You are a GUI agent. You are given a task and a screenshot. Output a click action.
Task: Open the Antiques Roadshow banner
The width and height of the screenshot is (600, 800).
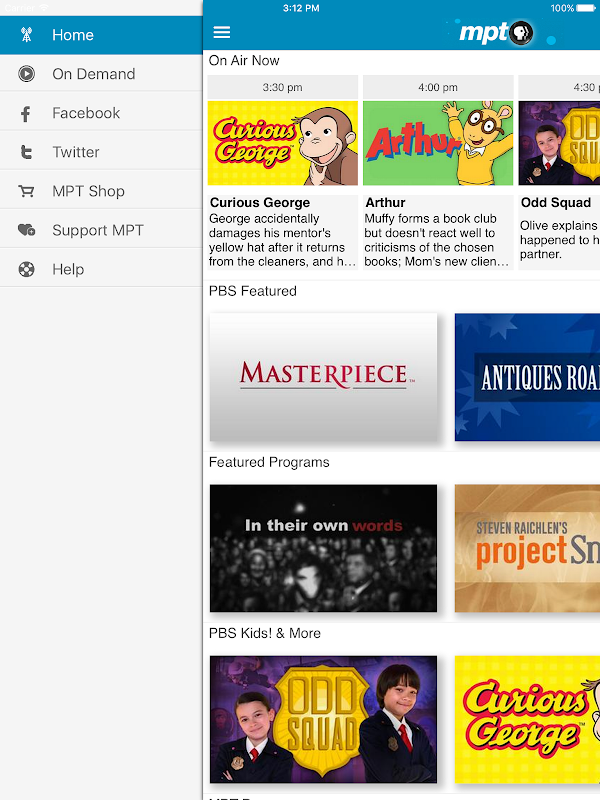pos(527,377)
